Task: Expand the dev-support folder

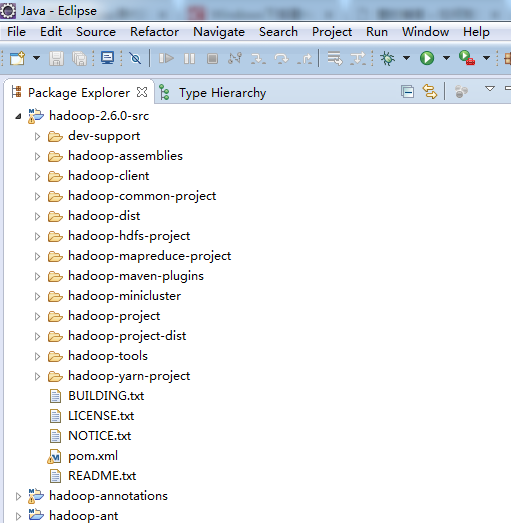Action: (37, 136)
